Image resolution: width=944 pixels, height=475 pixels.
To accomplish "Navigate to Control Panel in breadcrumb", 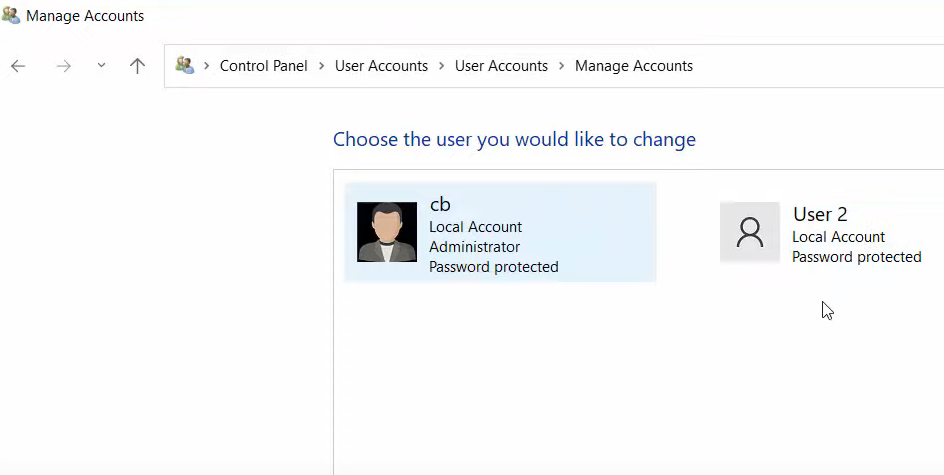I will [x=263, y=66].
